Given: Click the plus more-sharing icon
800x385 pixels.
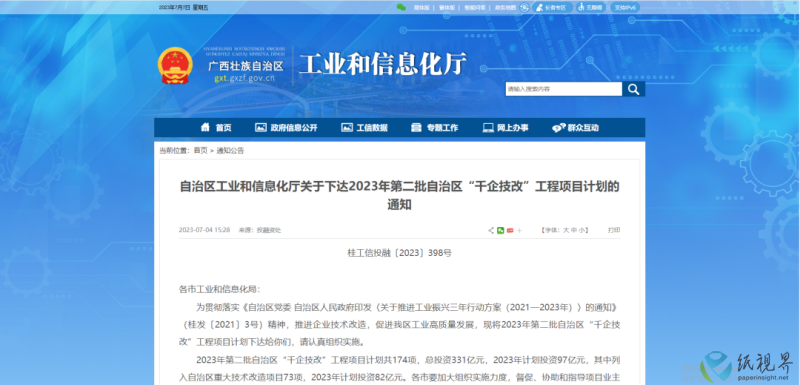Looking at the screenshot, I should click(519, 230).
